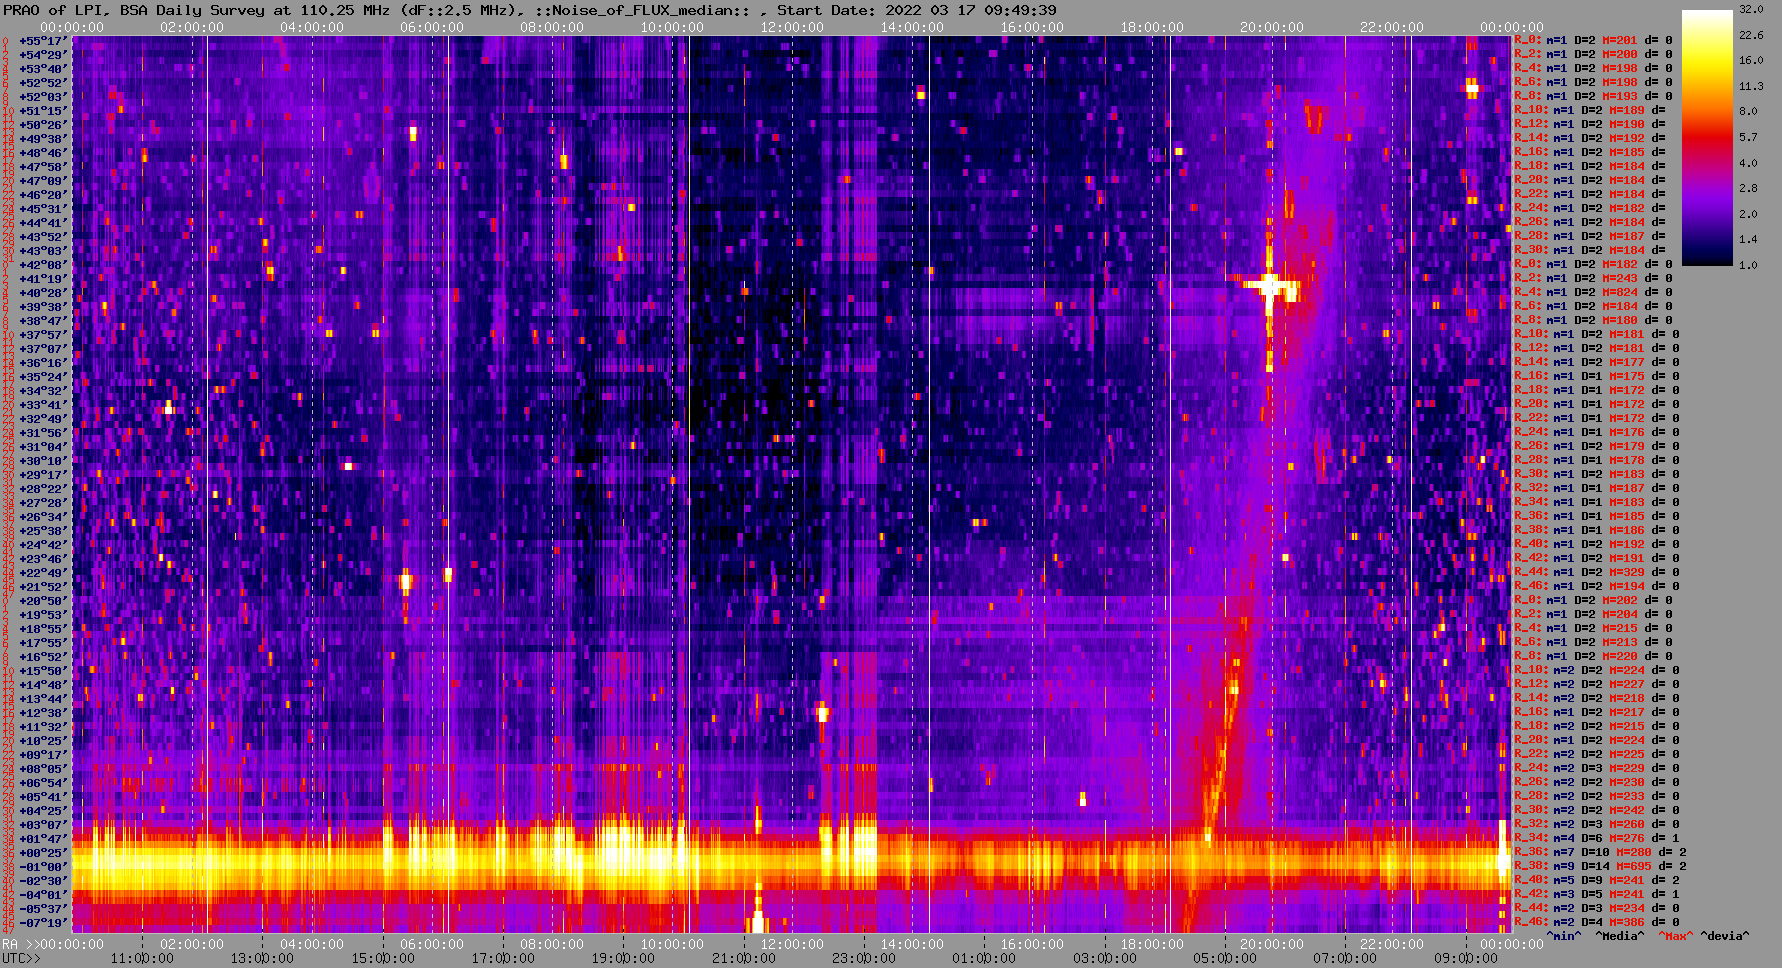Click the colorbar value 1.0

point(1748,265)
